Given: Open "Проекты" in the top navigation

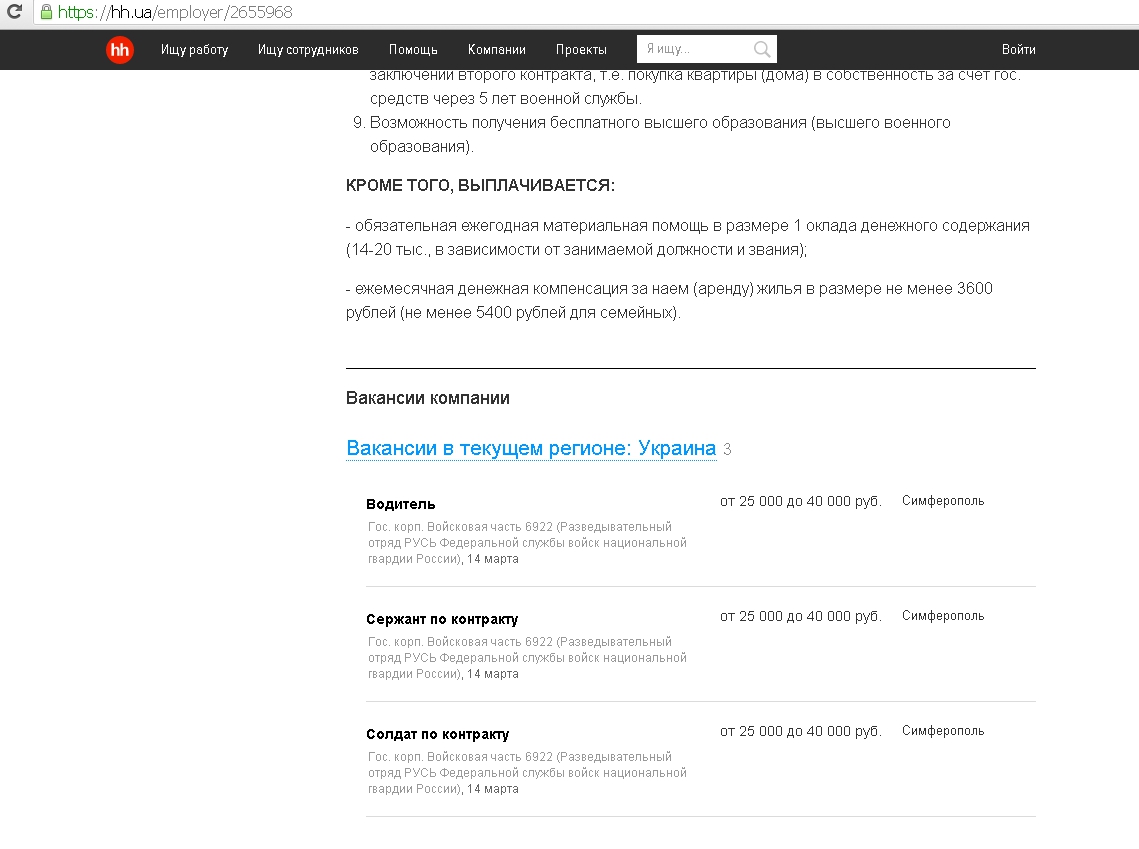Looking at the screenshot, I should pyautogui.click(x=581, y=49).
